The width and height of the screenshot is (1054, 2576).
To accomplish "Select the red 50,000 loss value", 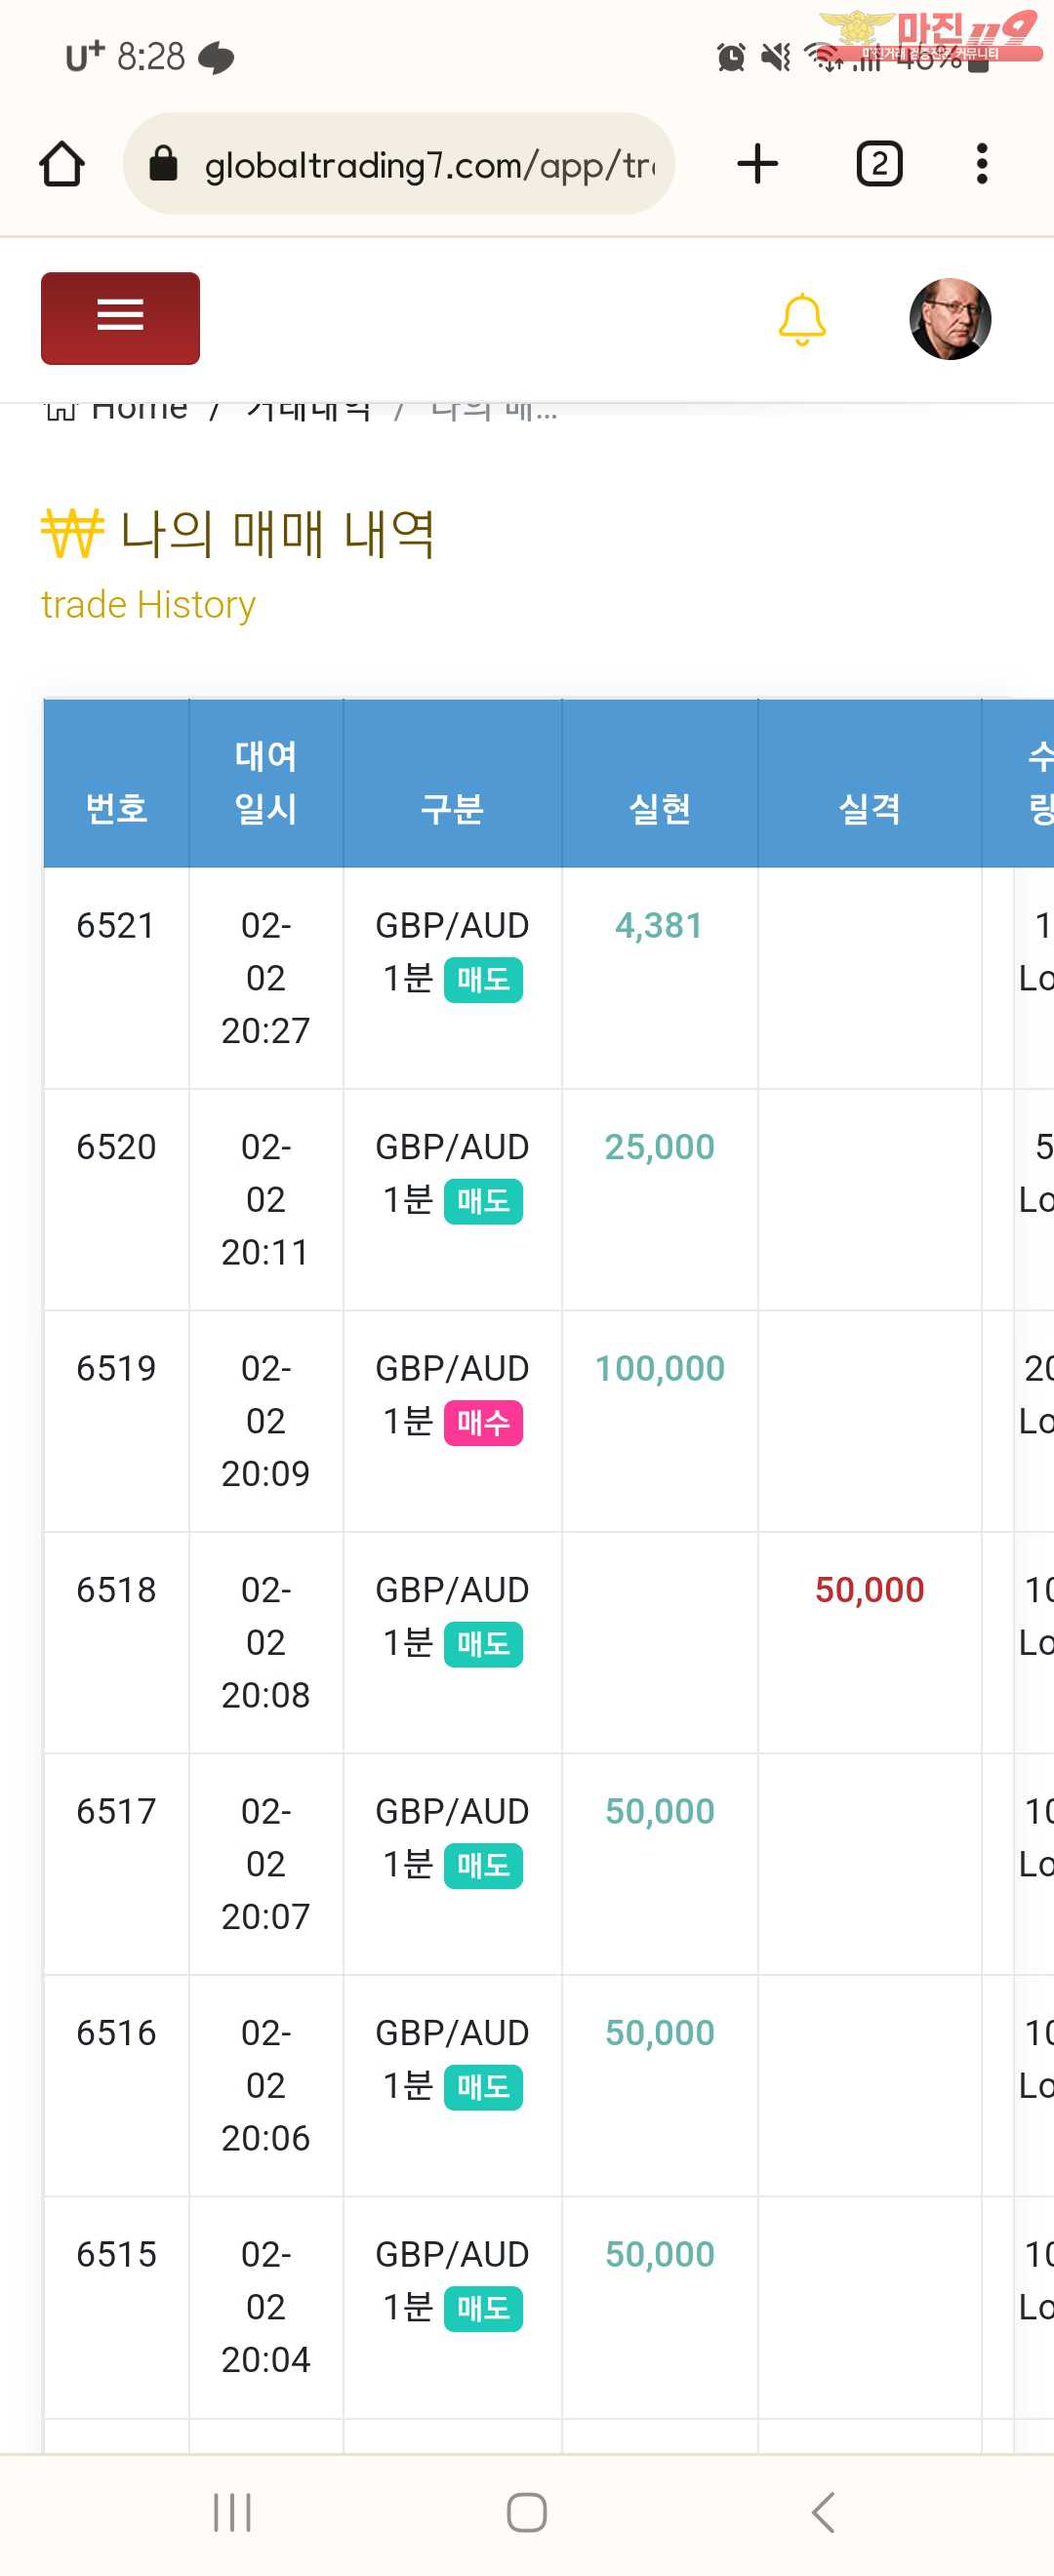I will pos(869,1590).
